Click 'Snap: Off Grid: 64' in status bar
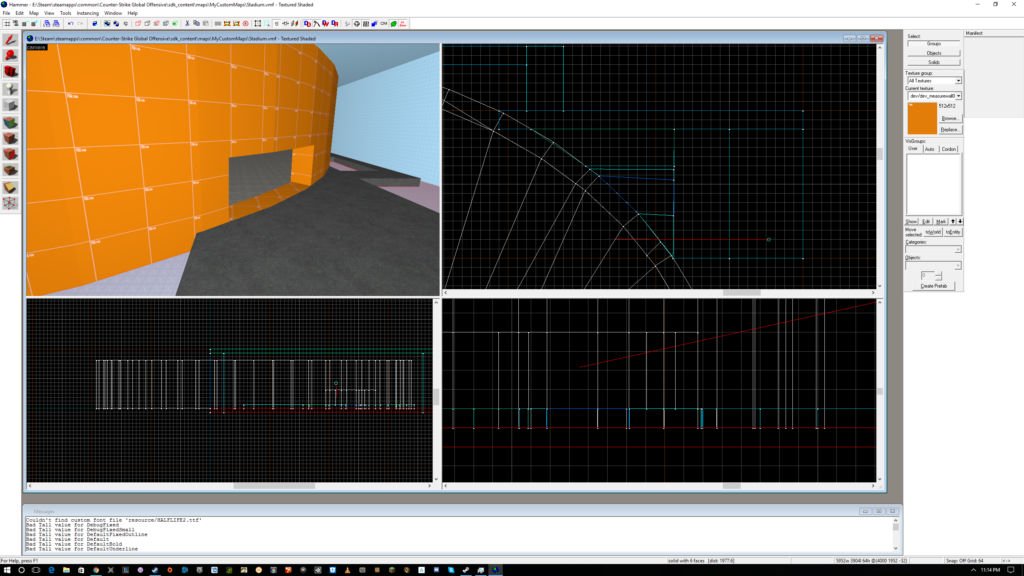 tap(965, 561)
